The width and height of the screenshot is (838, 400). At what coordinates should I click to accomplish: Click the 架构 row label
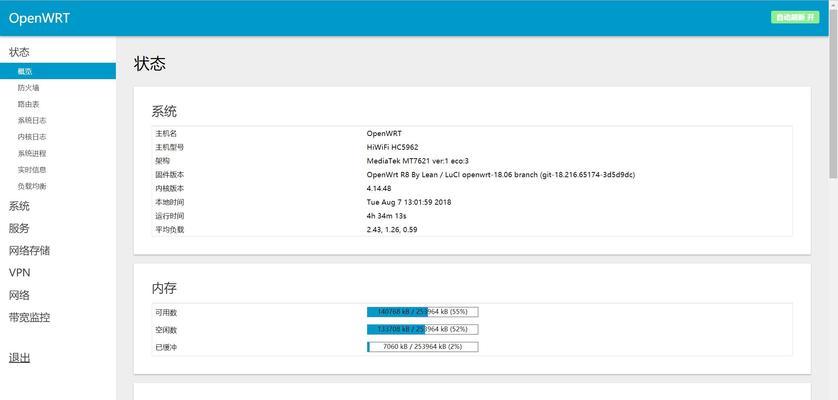pyautogui.click(x=162, y=161)
